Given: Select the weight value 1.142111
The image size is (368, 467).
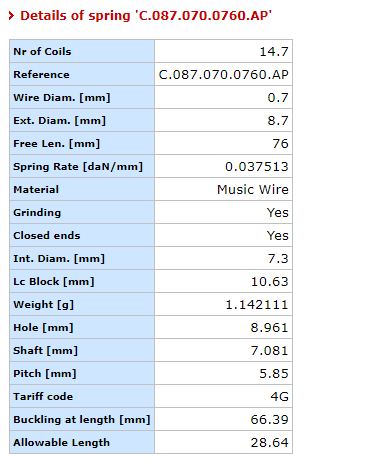Looking at the screenshot, I should click(257, 305).
